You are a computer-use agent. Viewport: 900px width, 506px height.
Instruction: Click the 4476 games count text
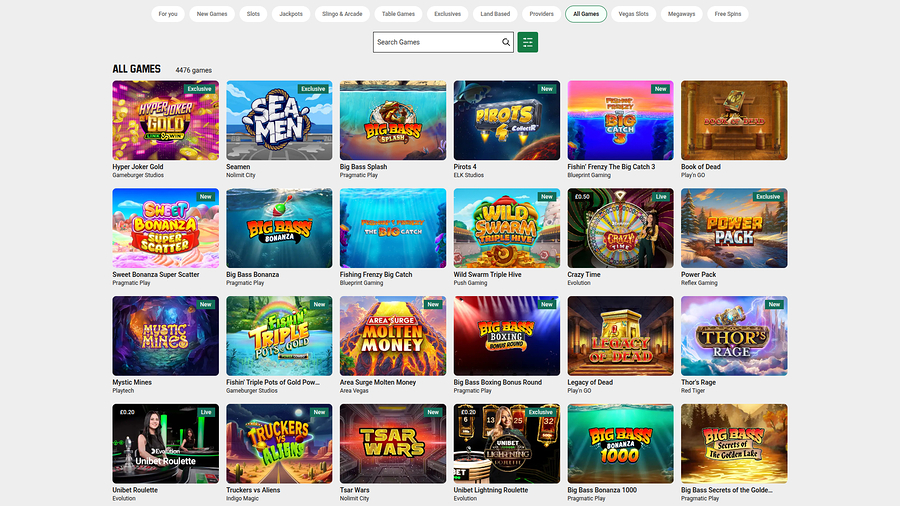pos(193,70)
